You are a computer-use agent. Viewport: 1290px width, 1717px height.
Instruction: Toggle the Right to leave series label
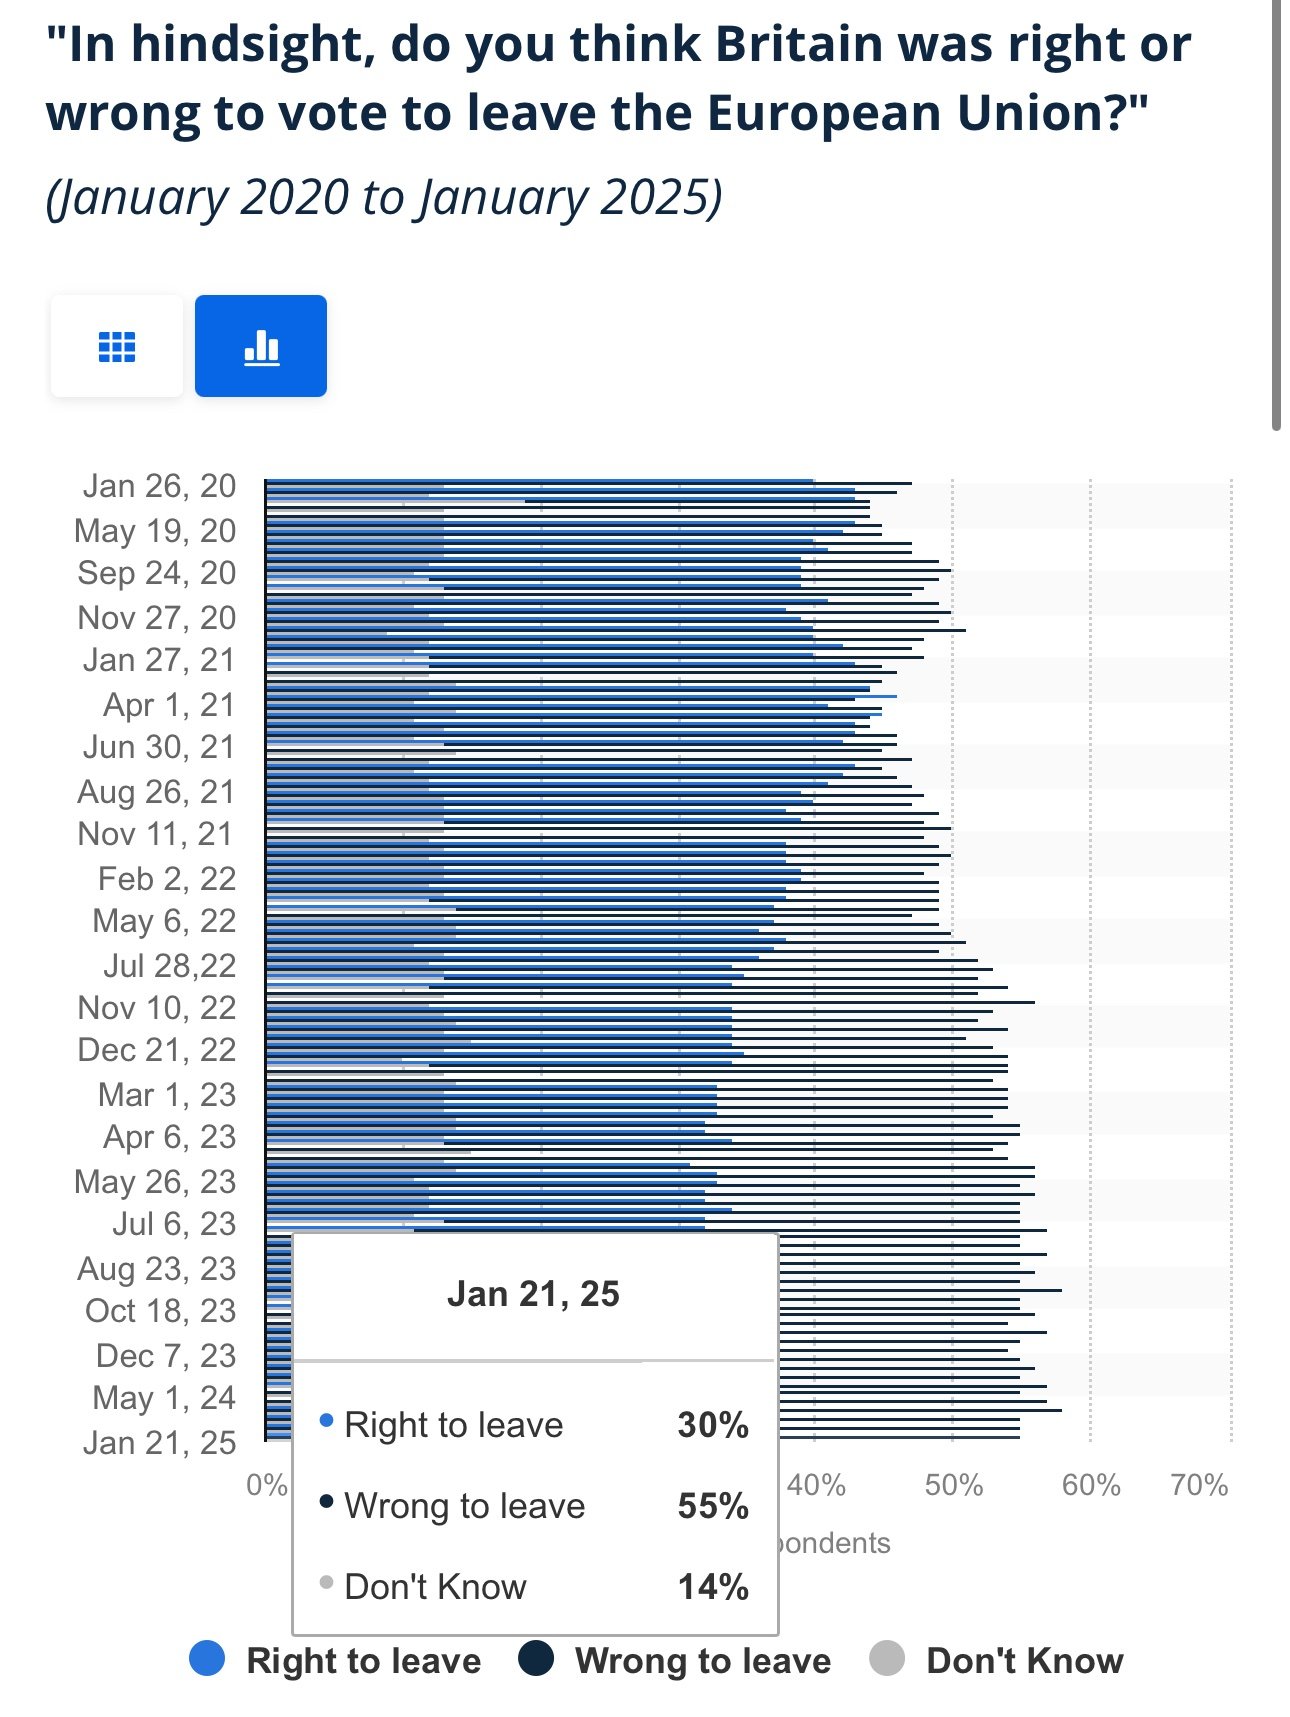[x=364, y=1661]
